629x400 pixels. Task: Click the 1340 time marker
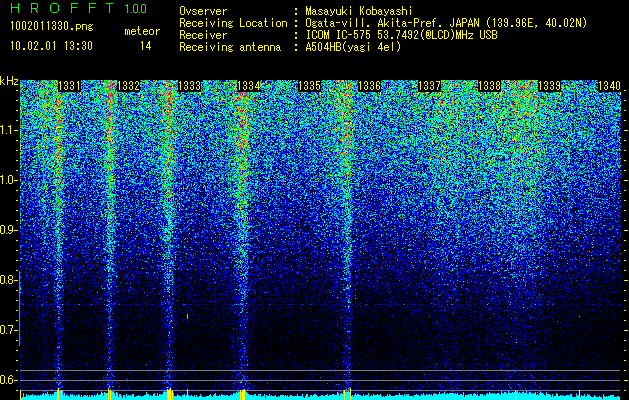(x=609, y=86)
